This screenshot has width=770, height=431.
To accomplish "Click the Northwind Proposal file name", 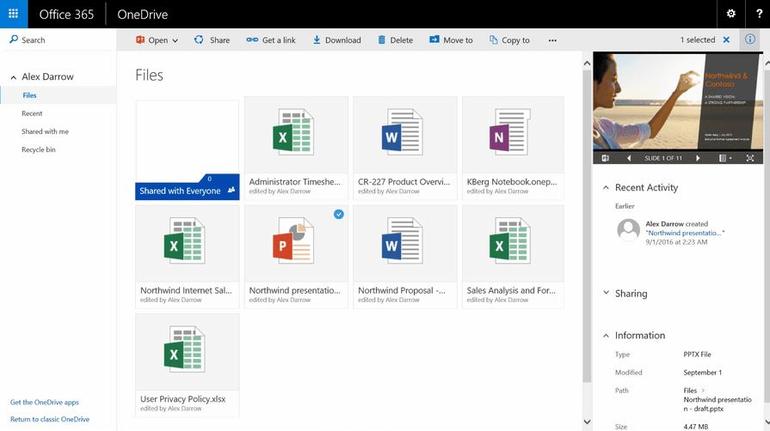I will tap(401, 291).
